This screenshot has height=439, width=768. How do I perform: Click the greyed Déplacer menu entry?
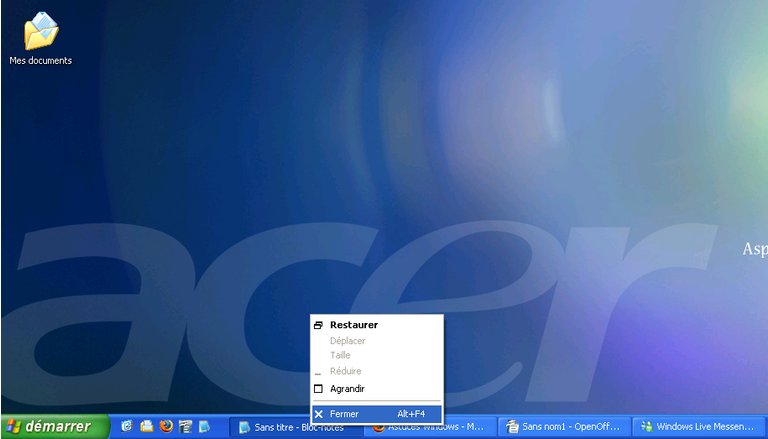coord(377,341)
